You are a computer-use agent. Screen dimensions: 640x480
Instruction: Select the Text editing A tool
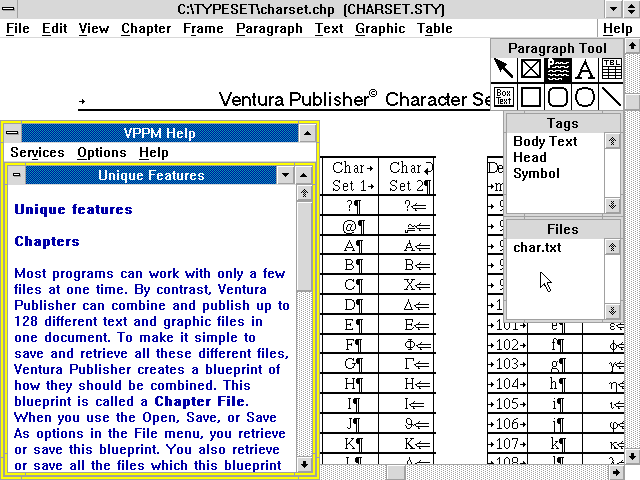[585, 69]
